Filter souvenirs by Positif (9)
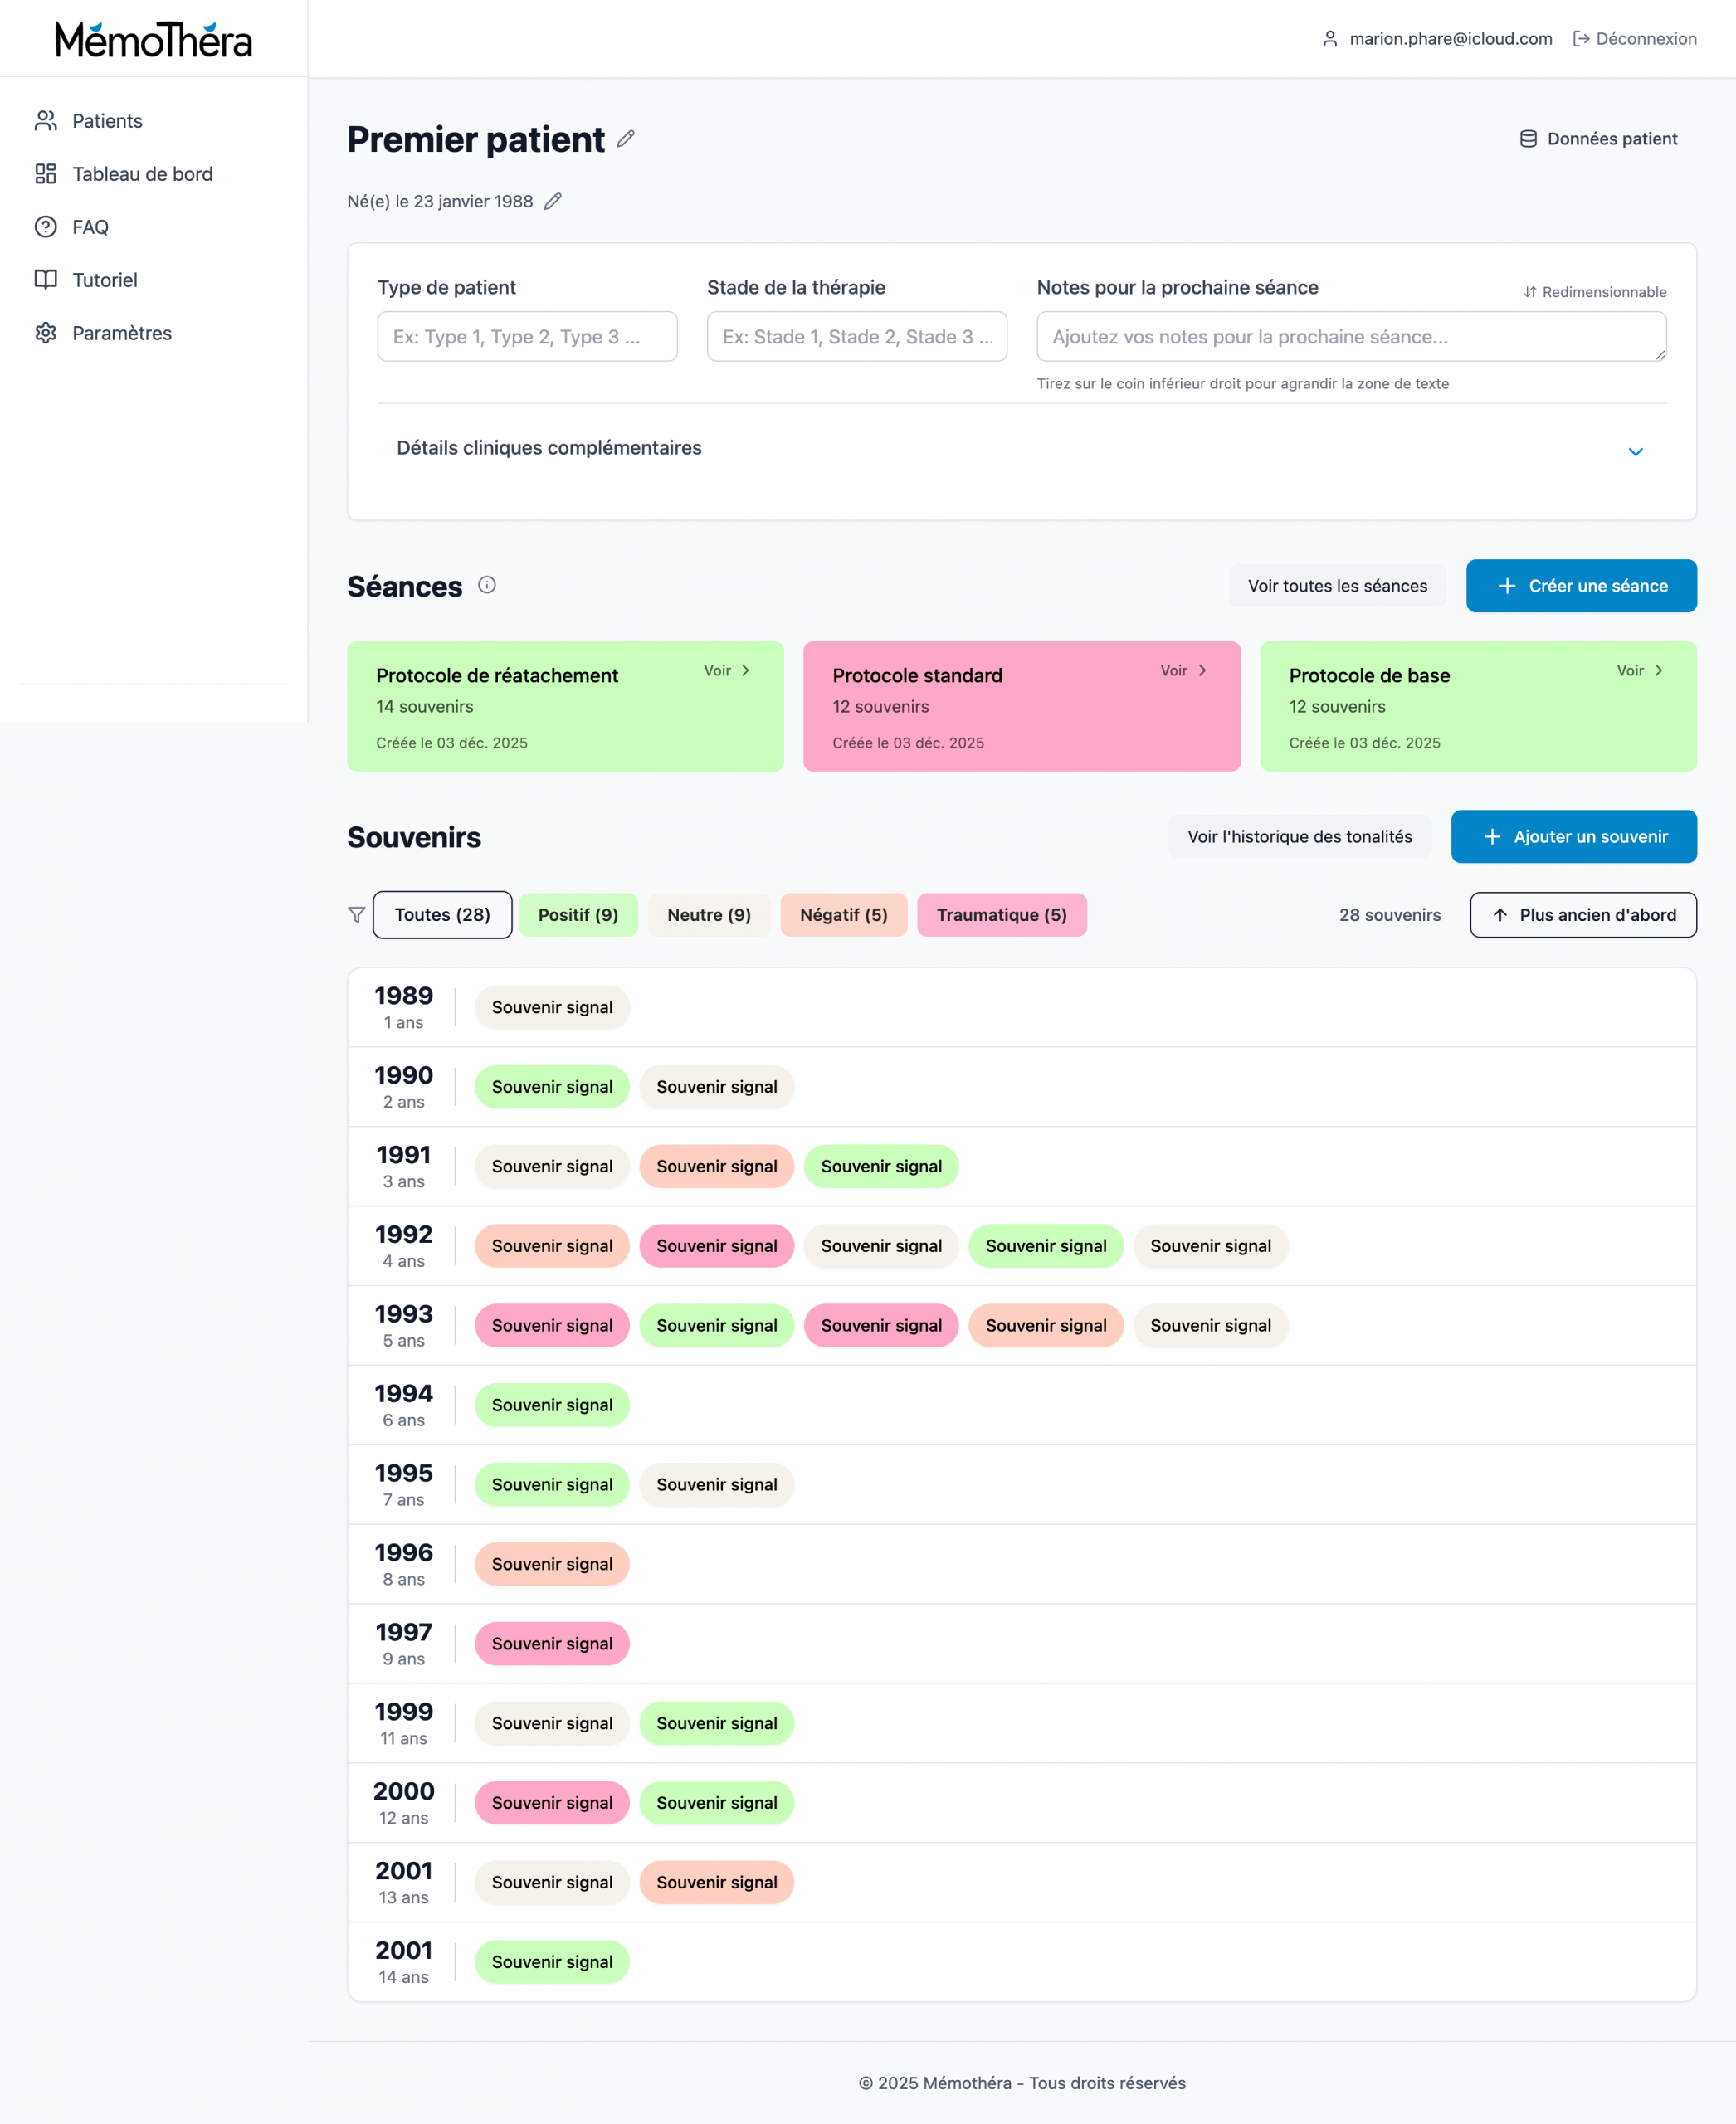This screenshot has width=1736, height=2124. click(x=578, y=915)
